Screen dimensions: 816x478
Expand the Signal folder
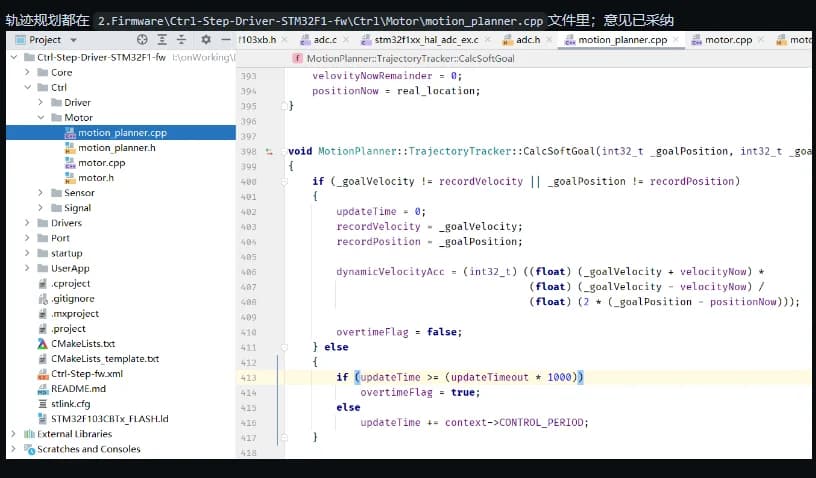pyautogui.click(x=41, y=208)
